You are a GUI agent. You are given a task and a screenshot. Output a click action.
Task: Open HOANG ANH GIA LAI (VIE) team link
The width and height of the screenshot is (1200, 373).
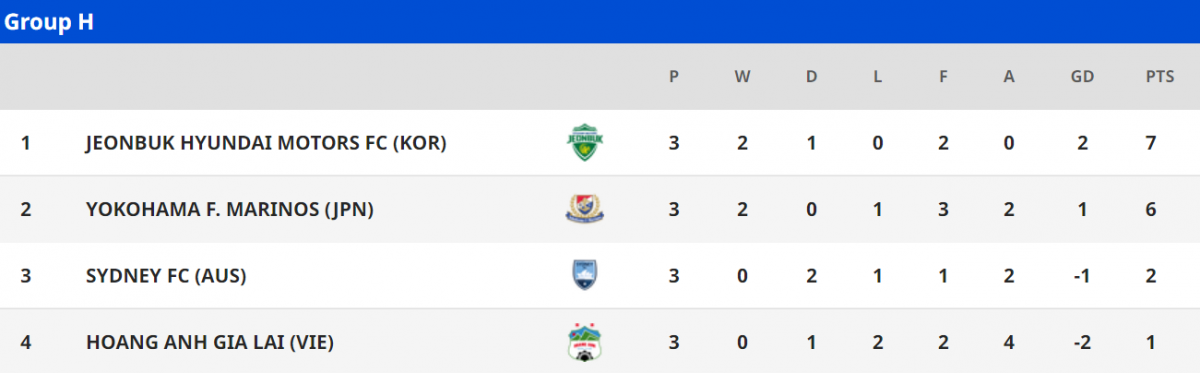point(210,342)
